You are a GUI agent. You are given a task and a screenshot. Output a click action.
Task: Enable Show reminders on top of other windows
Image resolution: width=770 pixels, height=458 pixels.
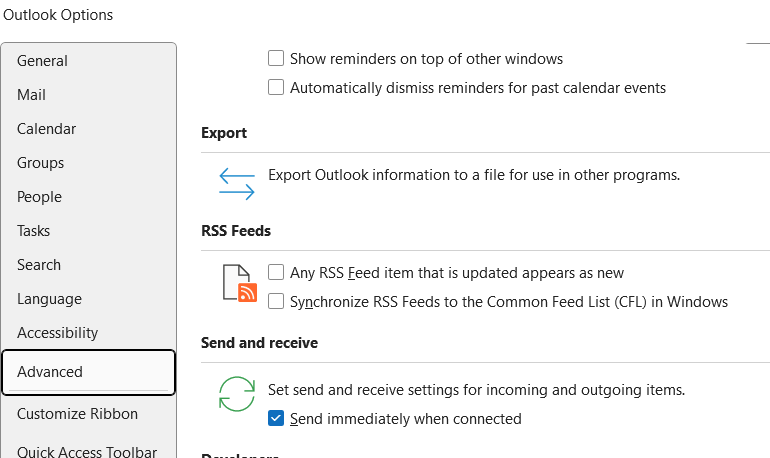point(276,58)
